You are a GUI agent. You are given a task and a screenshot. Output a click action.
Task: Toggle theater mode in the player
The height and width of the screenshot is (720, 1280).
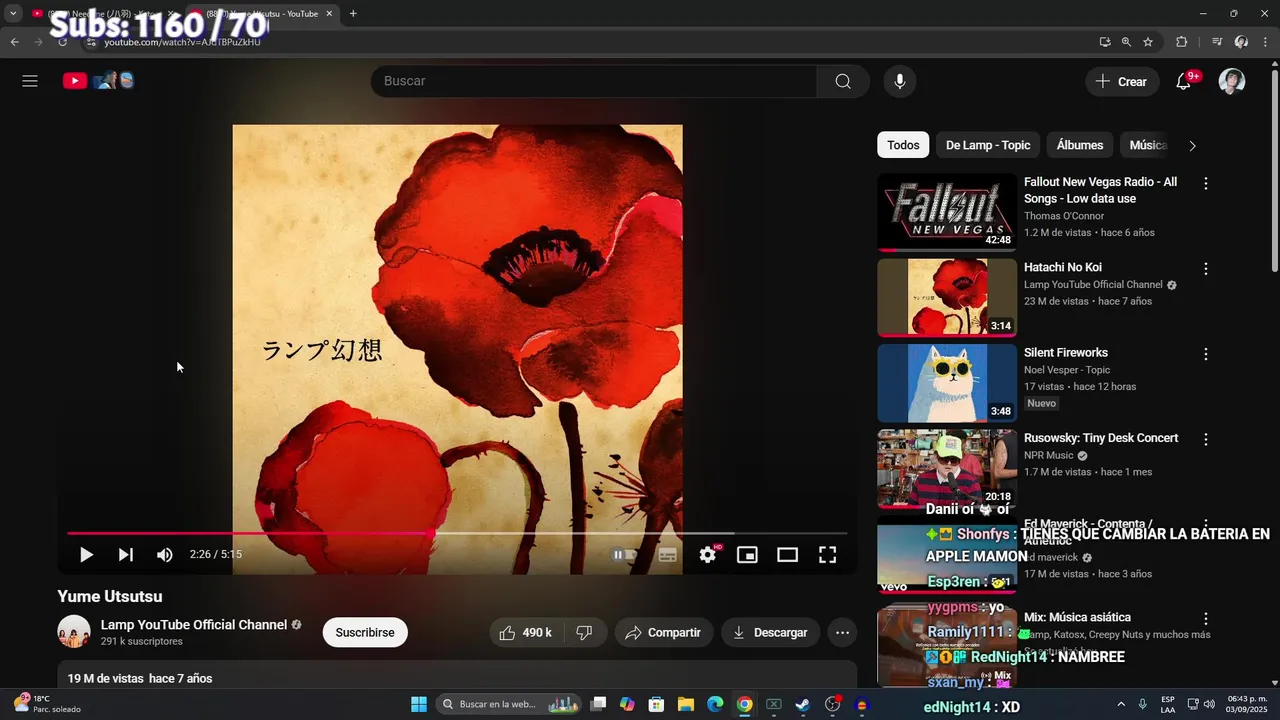click(788, 554)
